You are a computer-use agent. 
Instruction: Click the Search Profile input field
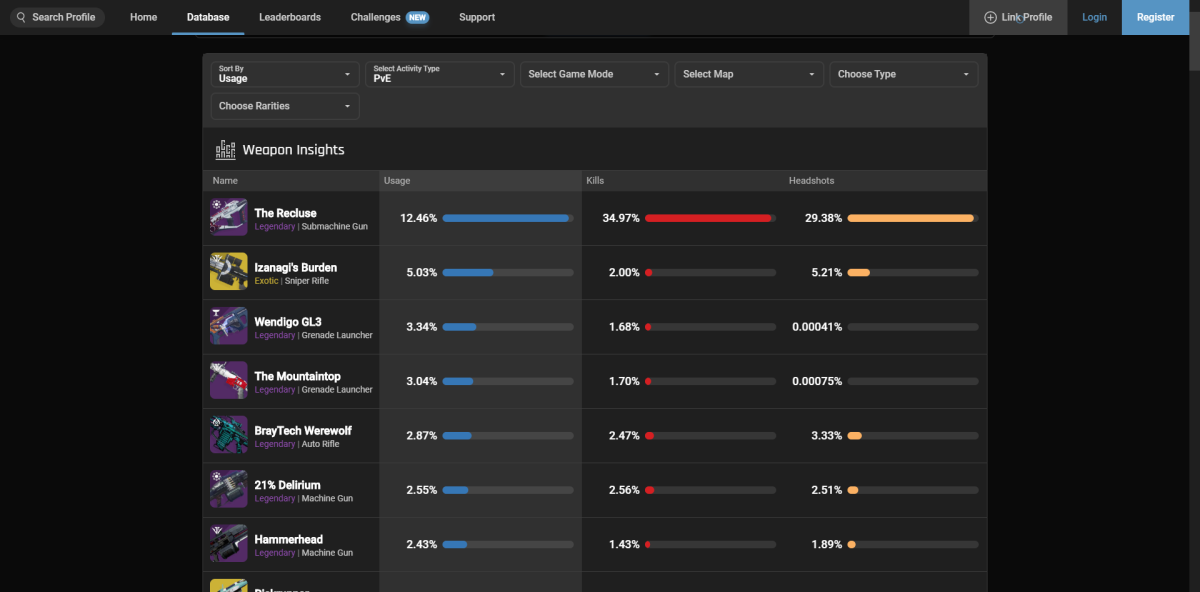coord(57,17)
